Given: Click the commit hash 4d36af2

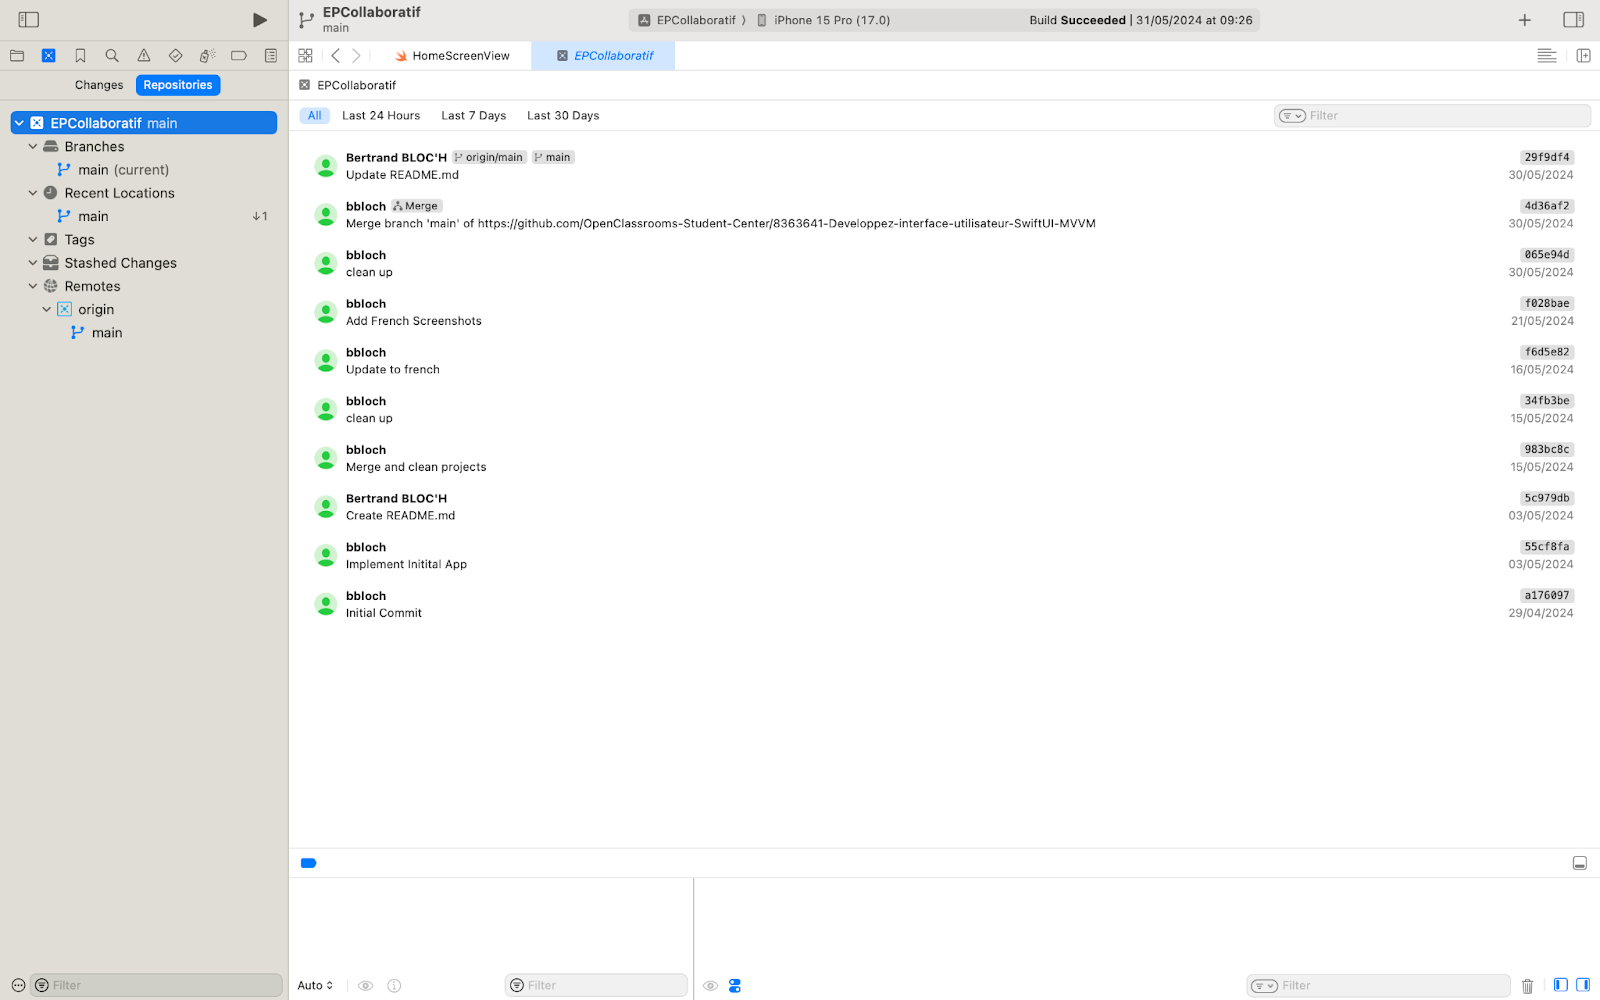Looking at the screenshot, I should coord(1547,206).
